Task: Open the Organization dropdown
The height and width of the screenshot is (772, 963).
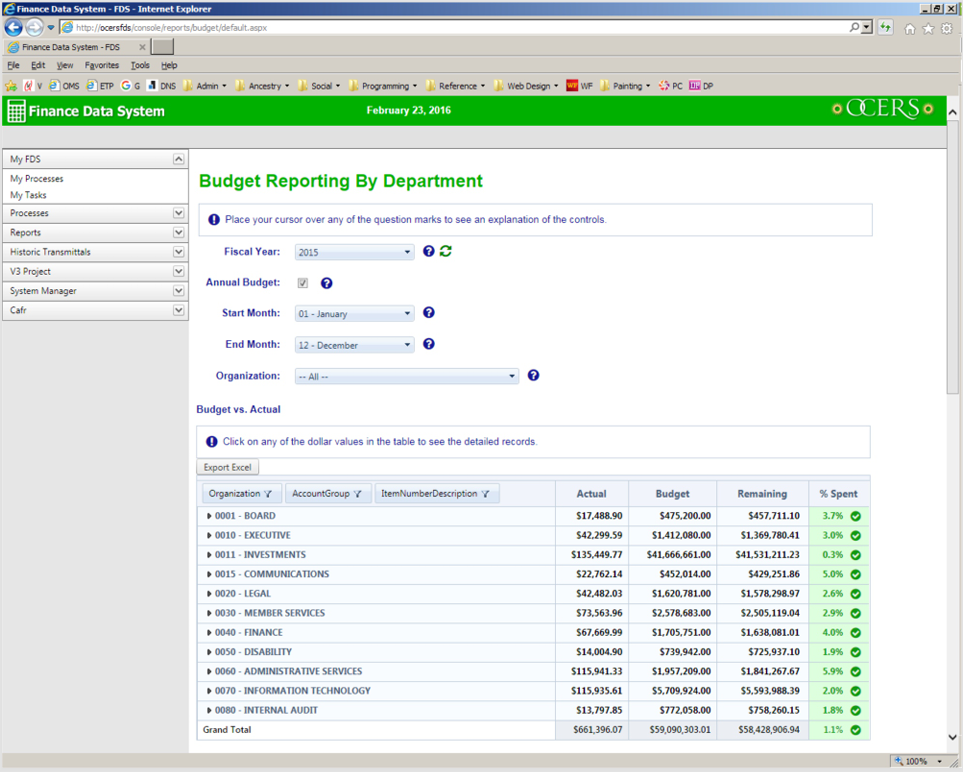Action: pos(407,376)
